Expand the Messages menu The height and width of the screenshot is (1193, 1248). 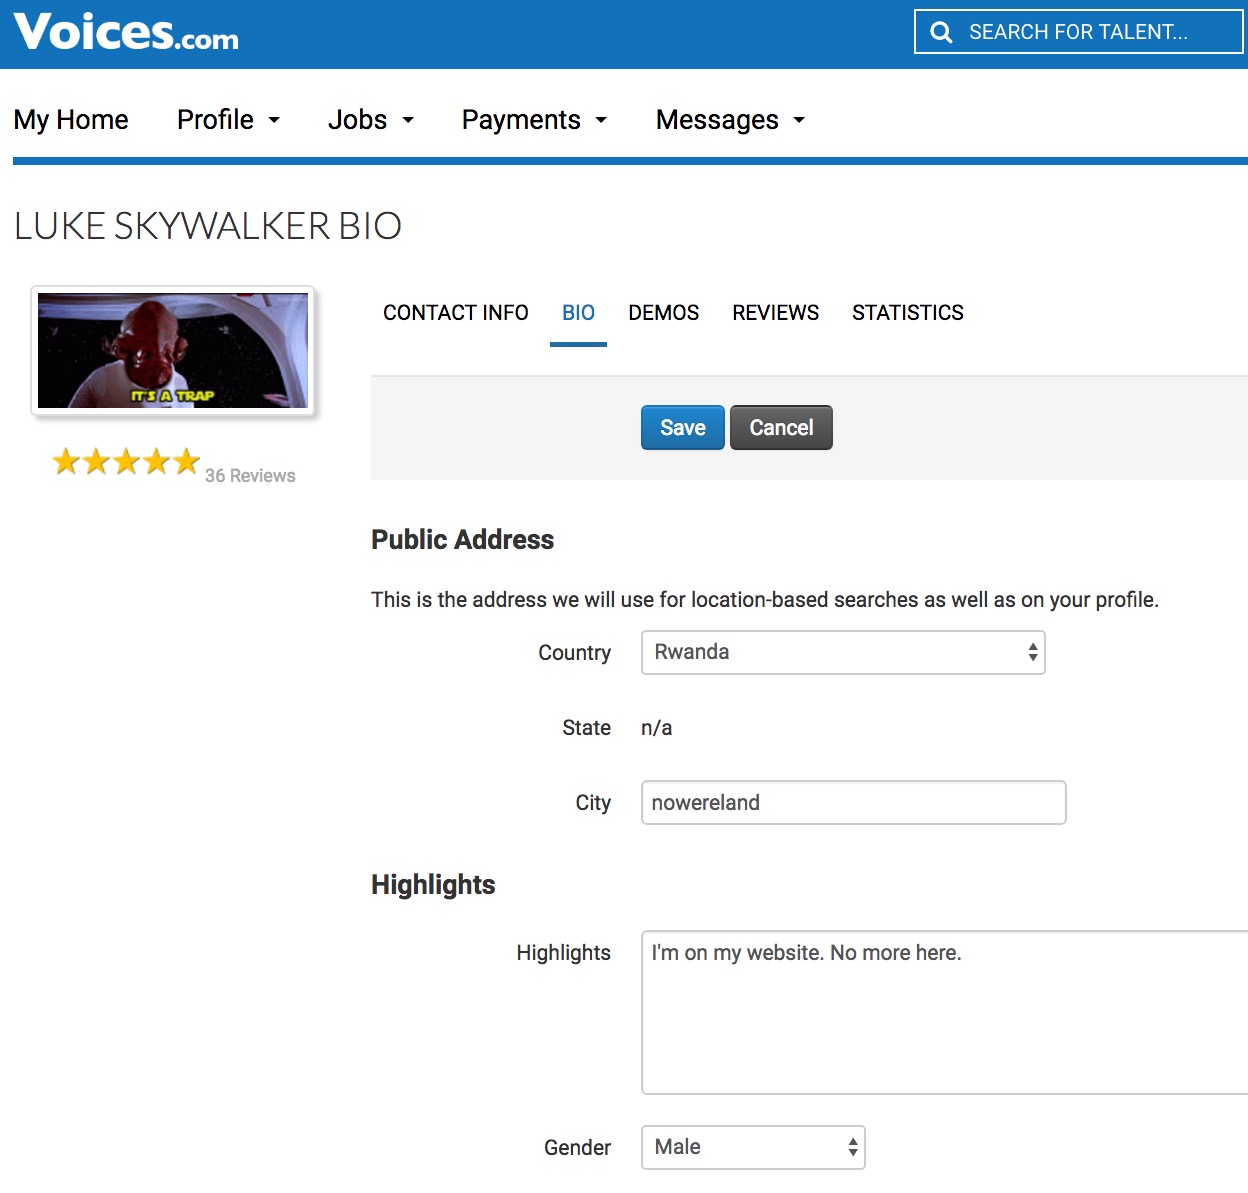click(730, 120)
